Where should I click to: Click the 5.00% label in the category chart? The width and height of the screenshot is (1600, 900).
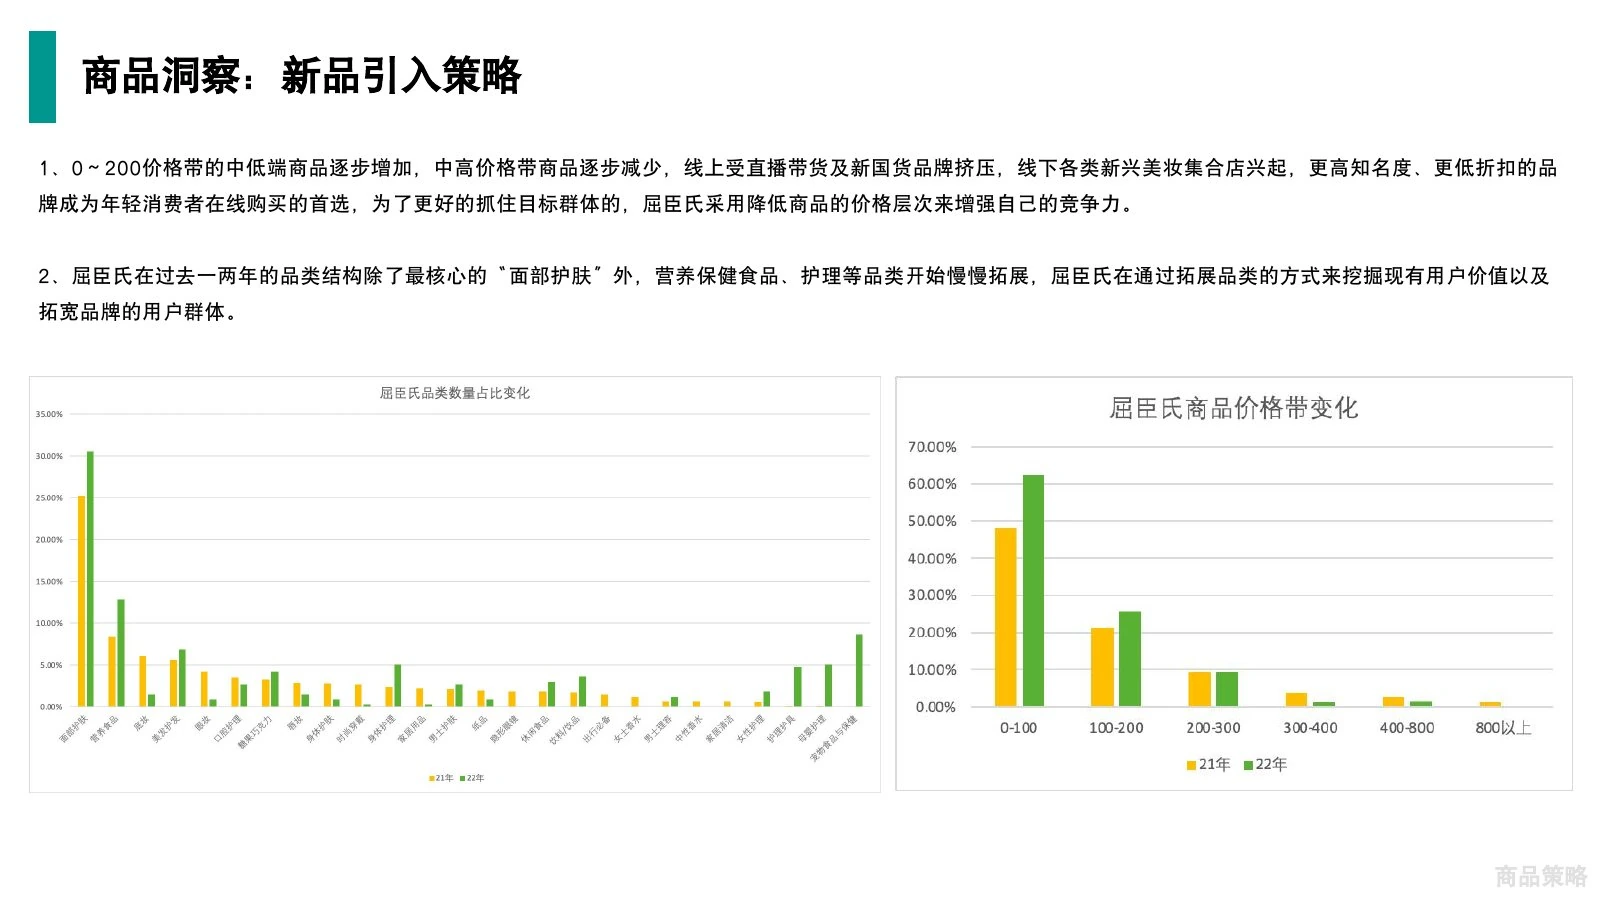(x=51, y=665)
